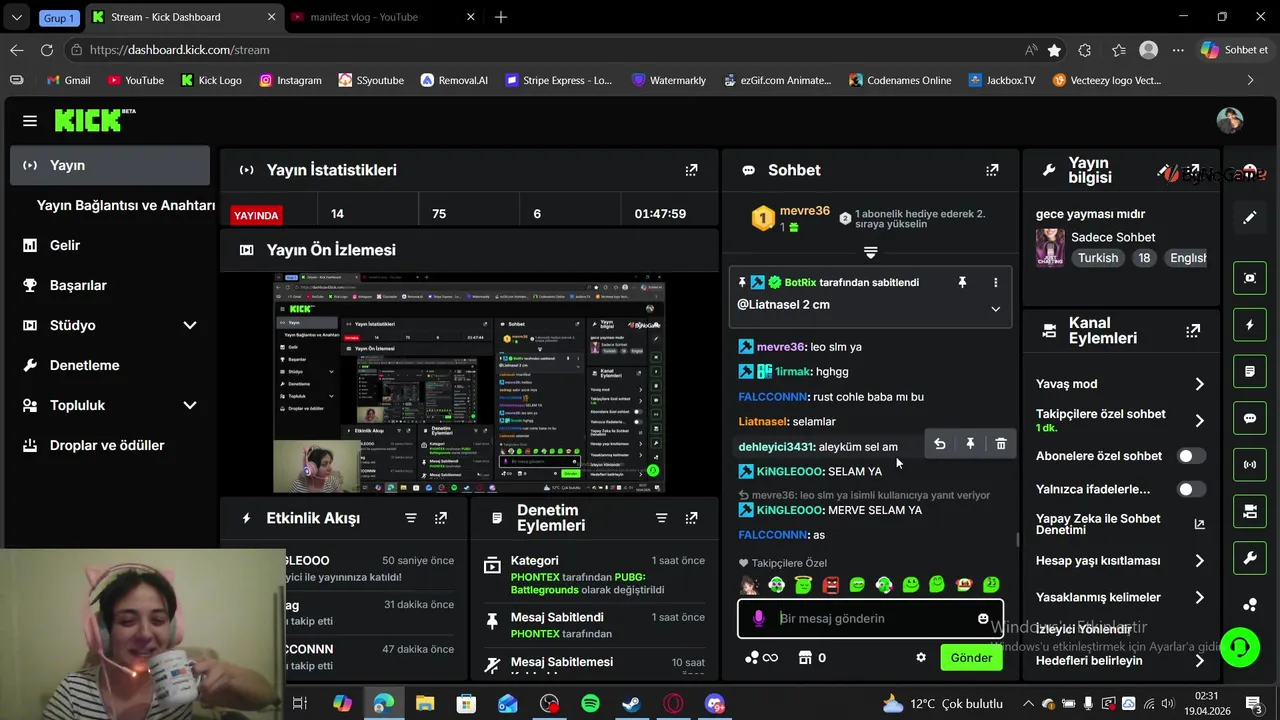Click the microphone icon in the message box

tap(759, 619)
